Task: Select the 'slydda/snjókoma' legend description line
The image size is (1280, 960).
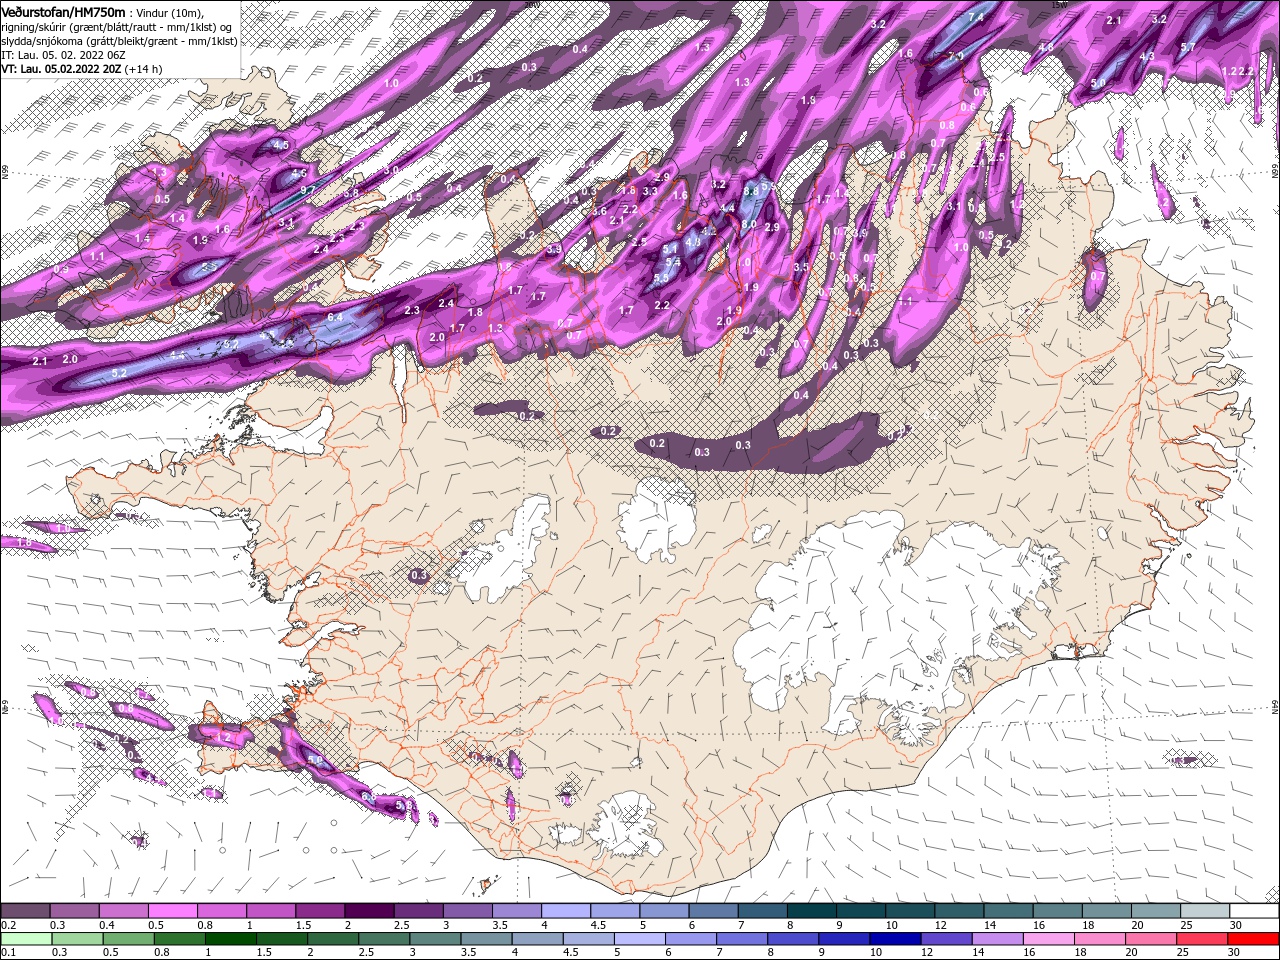Action: 120,41
